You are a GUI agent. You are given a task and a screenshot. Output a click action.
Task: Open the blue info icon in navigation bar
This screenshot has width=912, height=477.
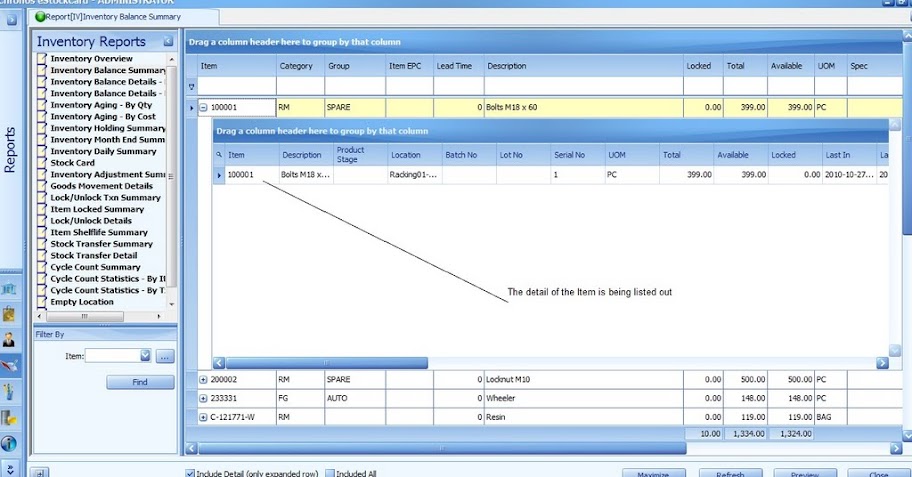click(9, 443)
